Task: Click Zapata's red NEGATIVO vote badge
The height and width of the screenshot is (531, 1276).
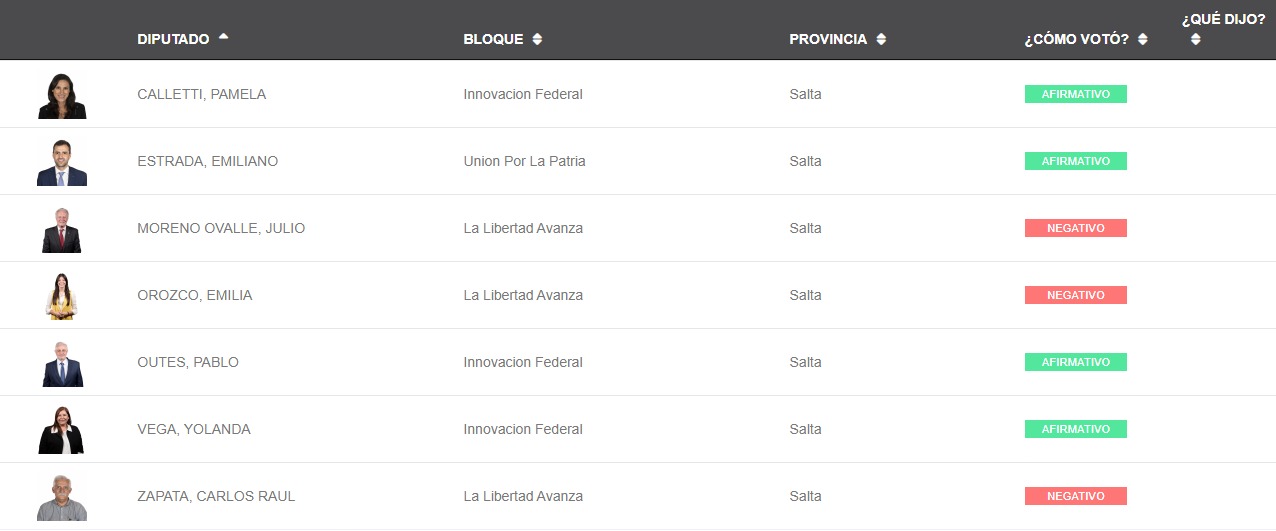Action: click(x=1075, y=496)
